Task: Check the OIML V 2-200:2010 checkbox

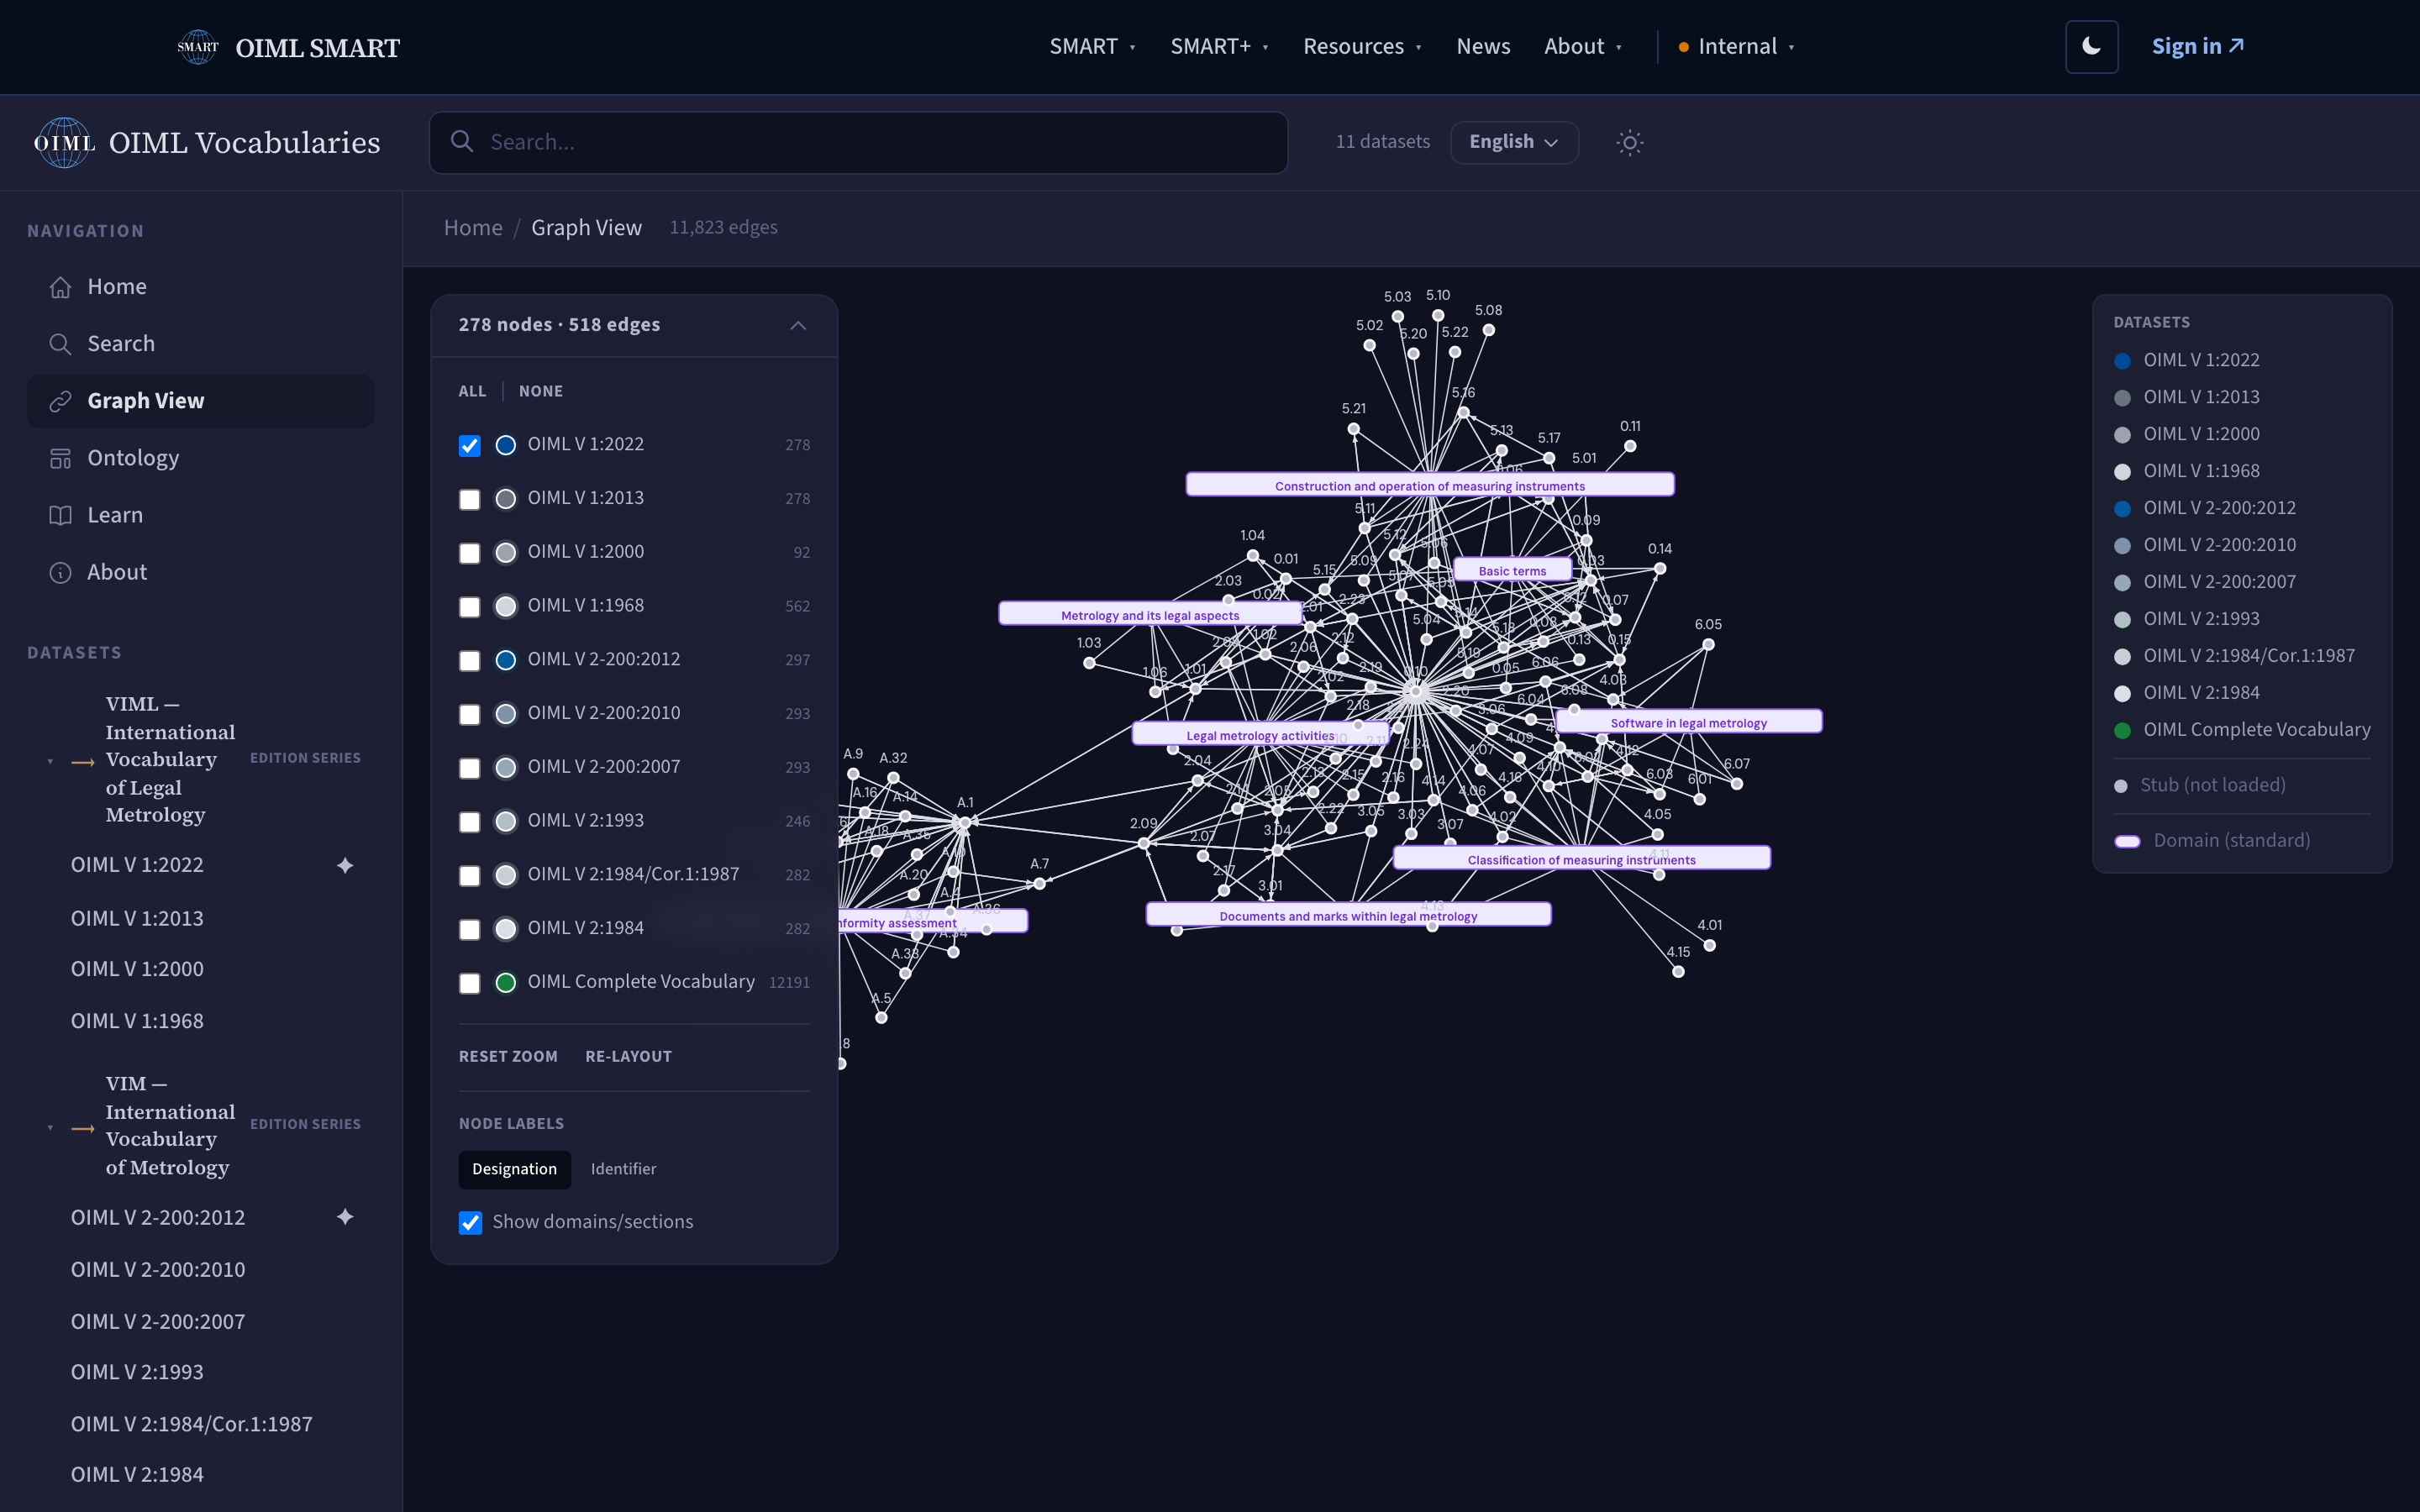Action: click(x=469, y=714)
